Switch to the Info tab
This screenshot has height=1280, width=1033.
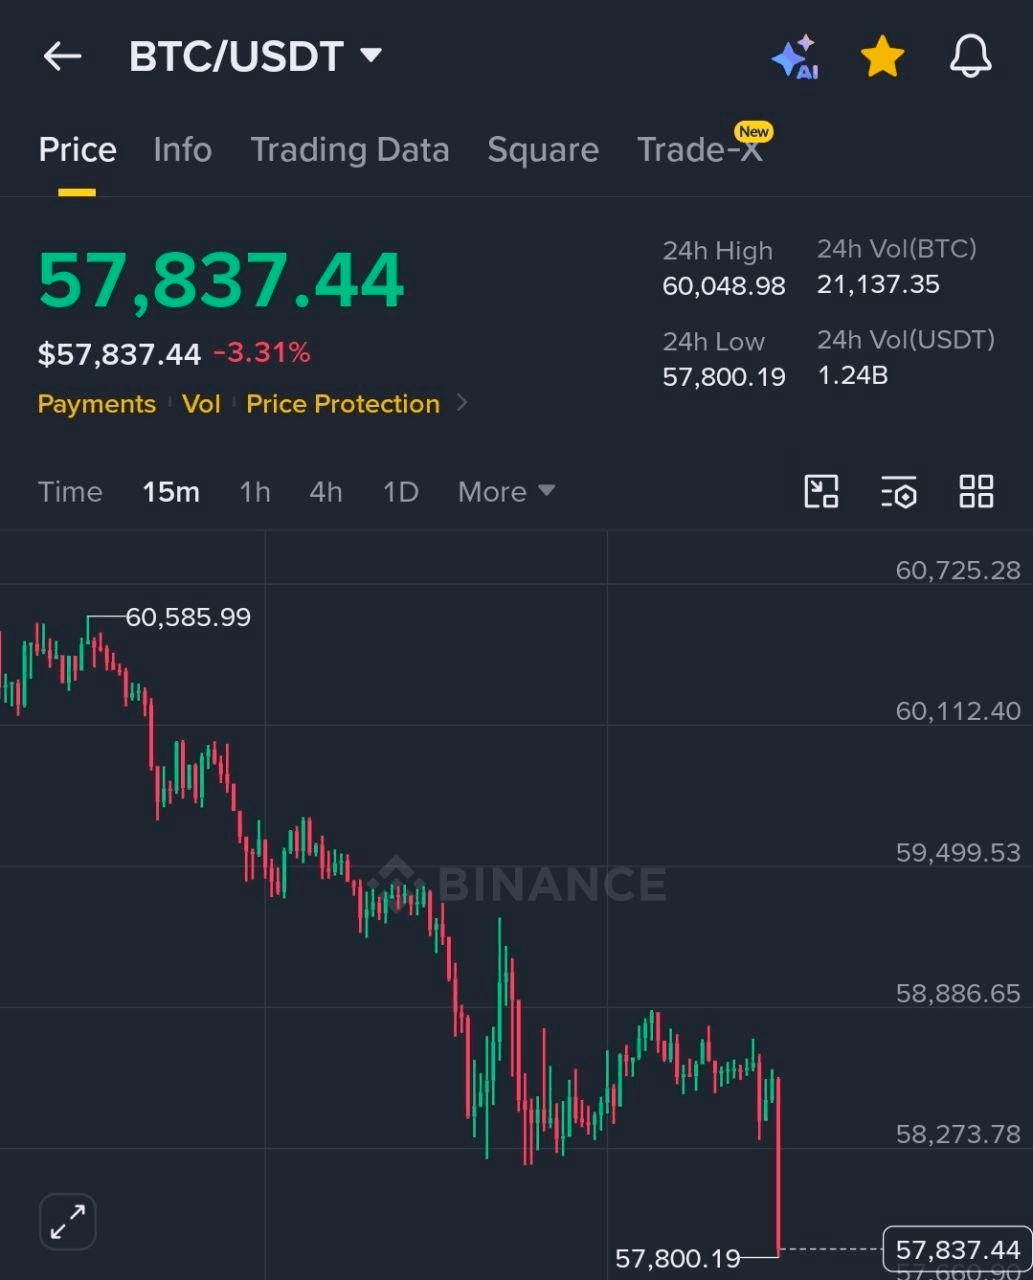click(x=182, y=150)
